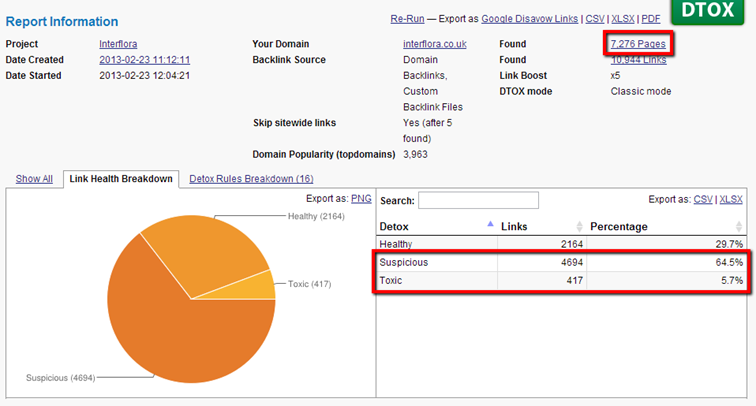This screenshot has width=756, height=406.
Task: Click the Re-Run link
Action: 407,19
